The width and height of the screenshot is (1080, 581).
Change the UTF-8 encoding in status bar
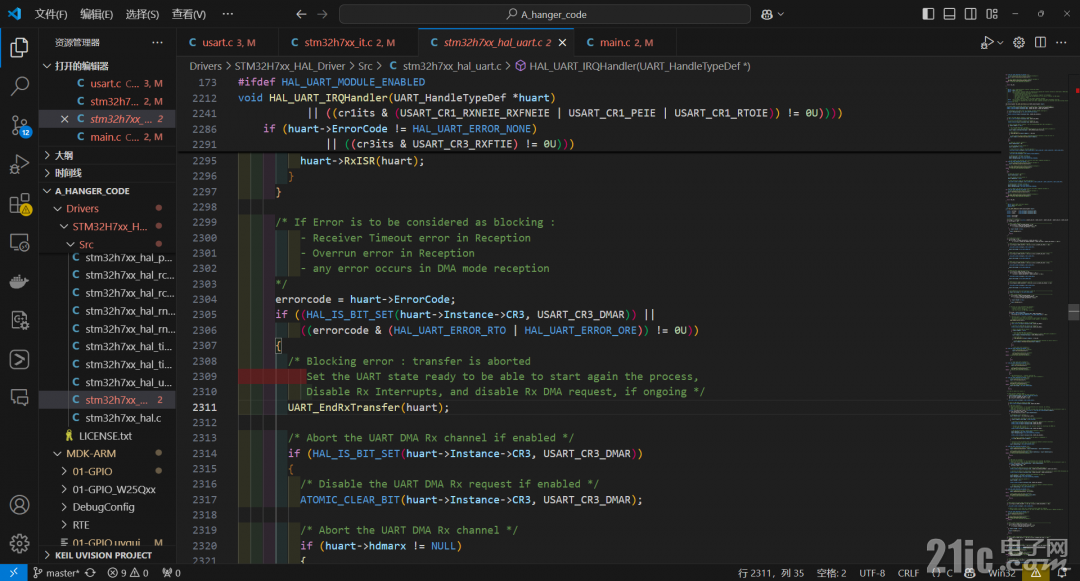(872, 573)
